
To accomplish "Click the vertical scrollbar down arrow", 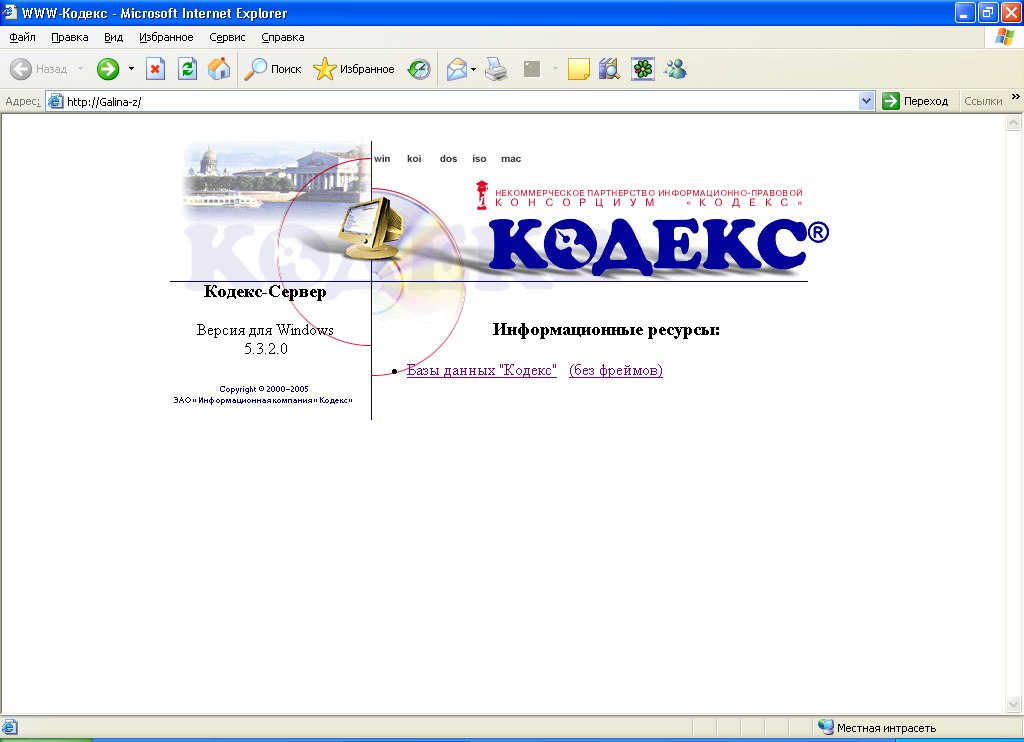I will tap(1014, 704).
